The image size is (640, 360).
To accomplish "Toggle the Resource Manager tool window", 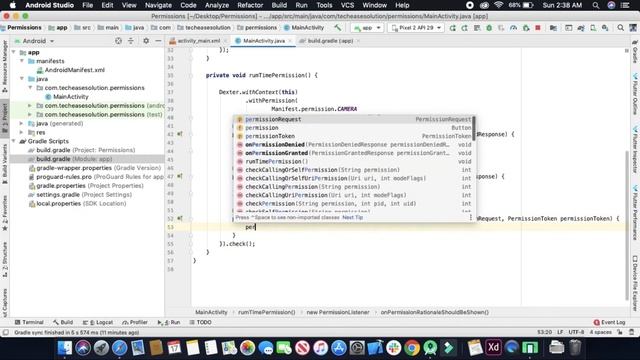I will pyautogui.click(x=5, y=67).
